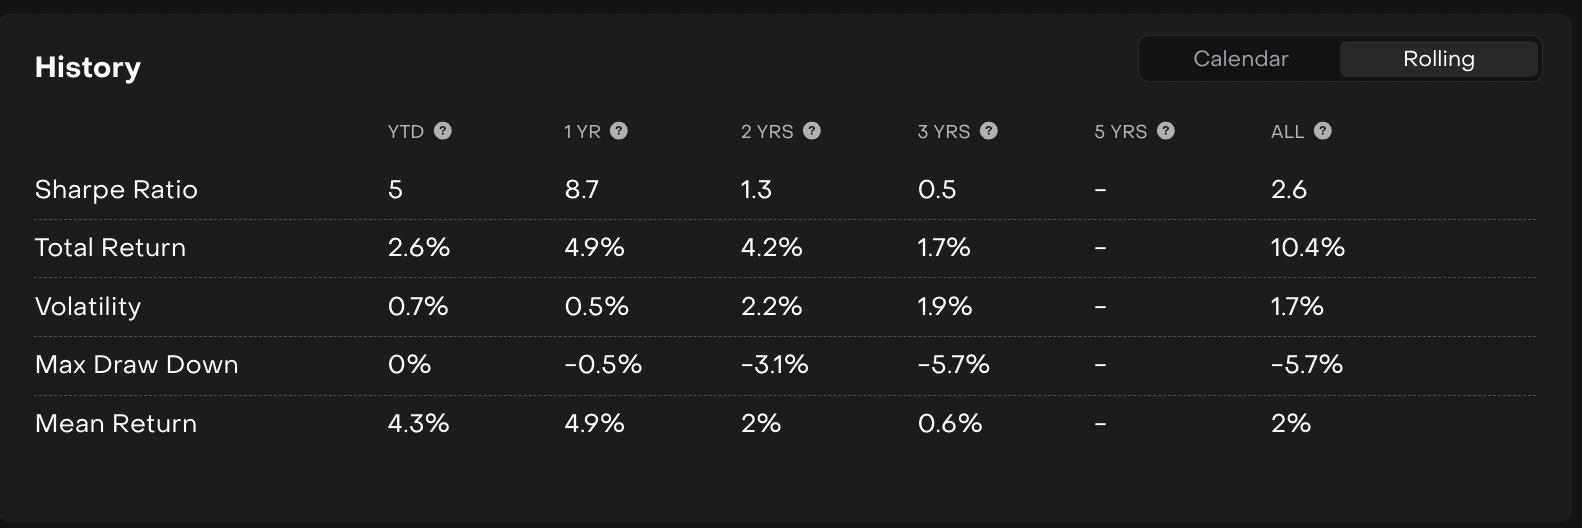Select the Rolling view toggle

[x=1438, y=59]
